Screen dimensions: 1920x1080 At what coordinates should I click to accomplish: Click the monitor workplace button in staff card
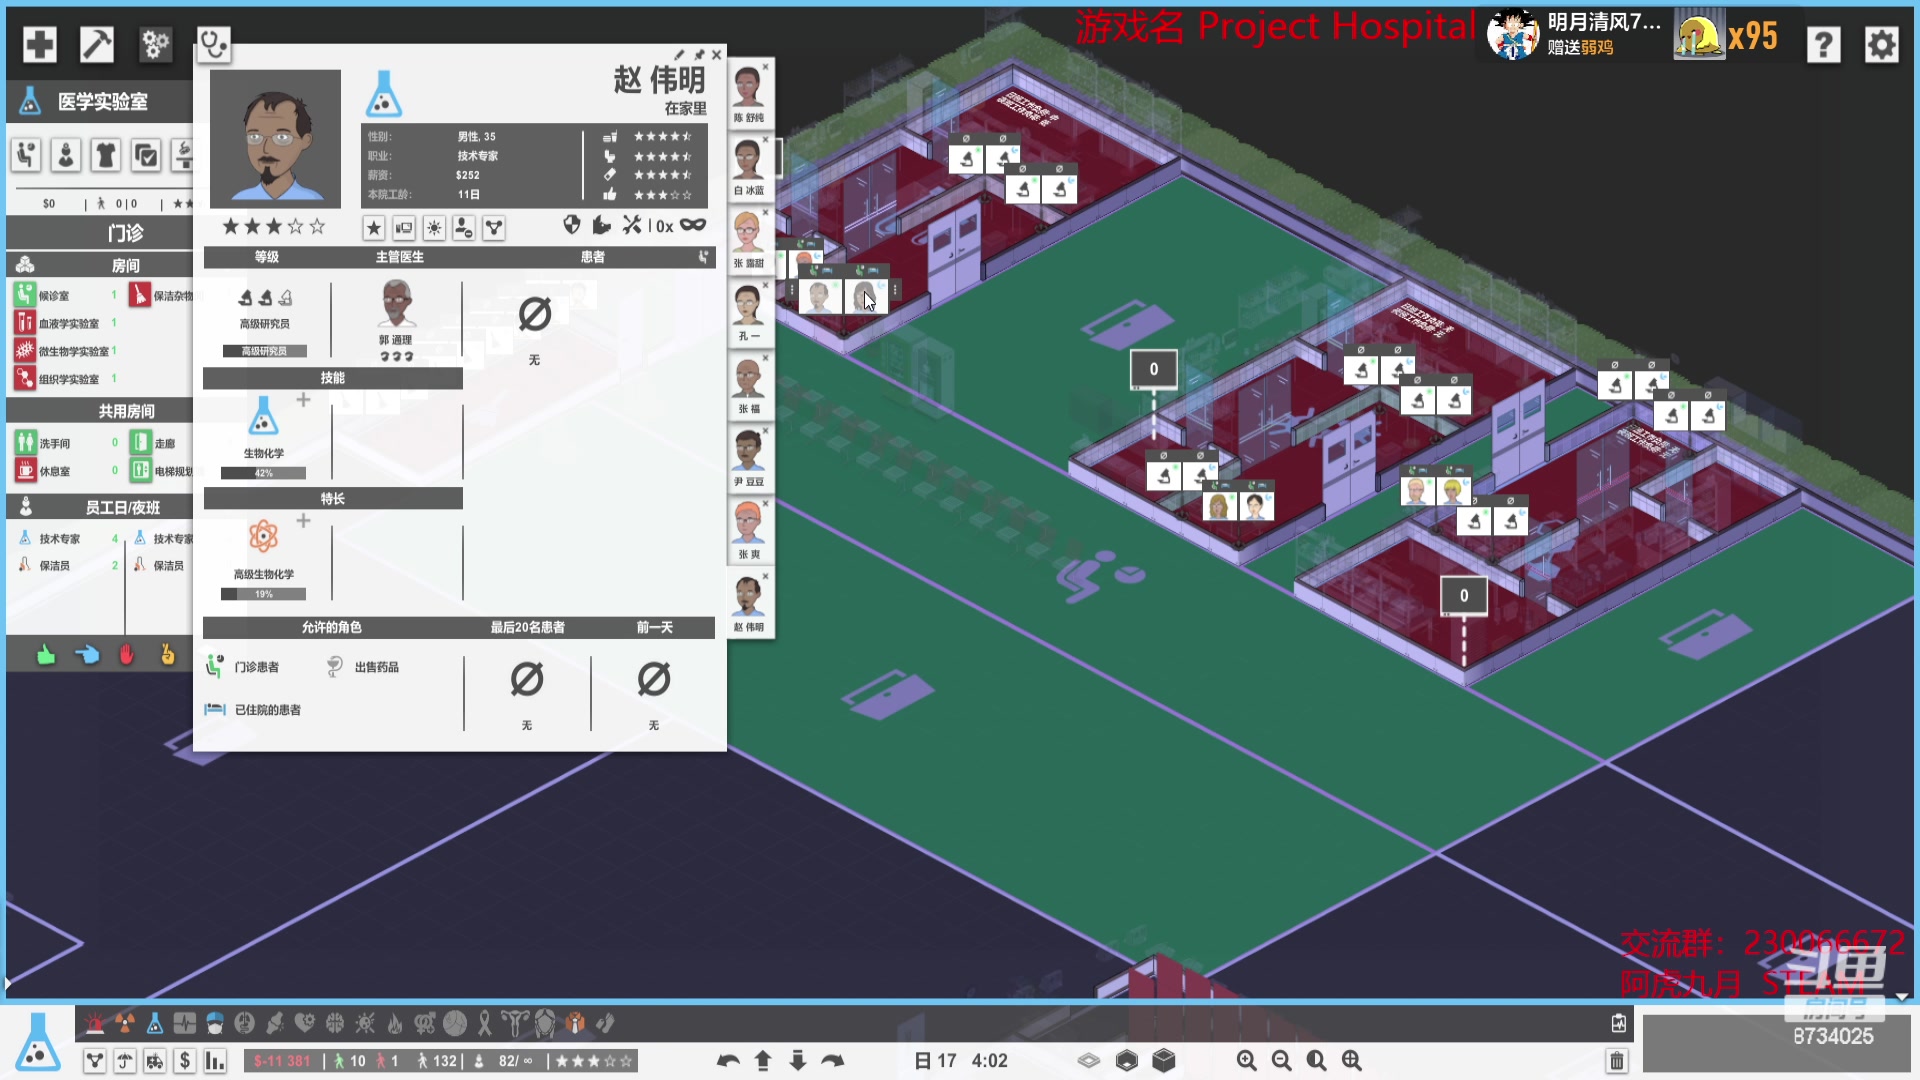(404, 228)
